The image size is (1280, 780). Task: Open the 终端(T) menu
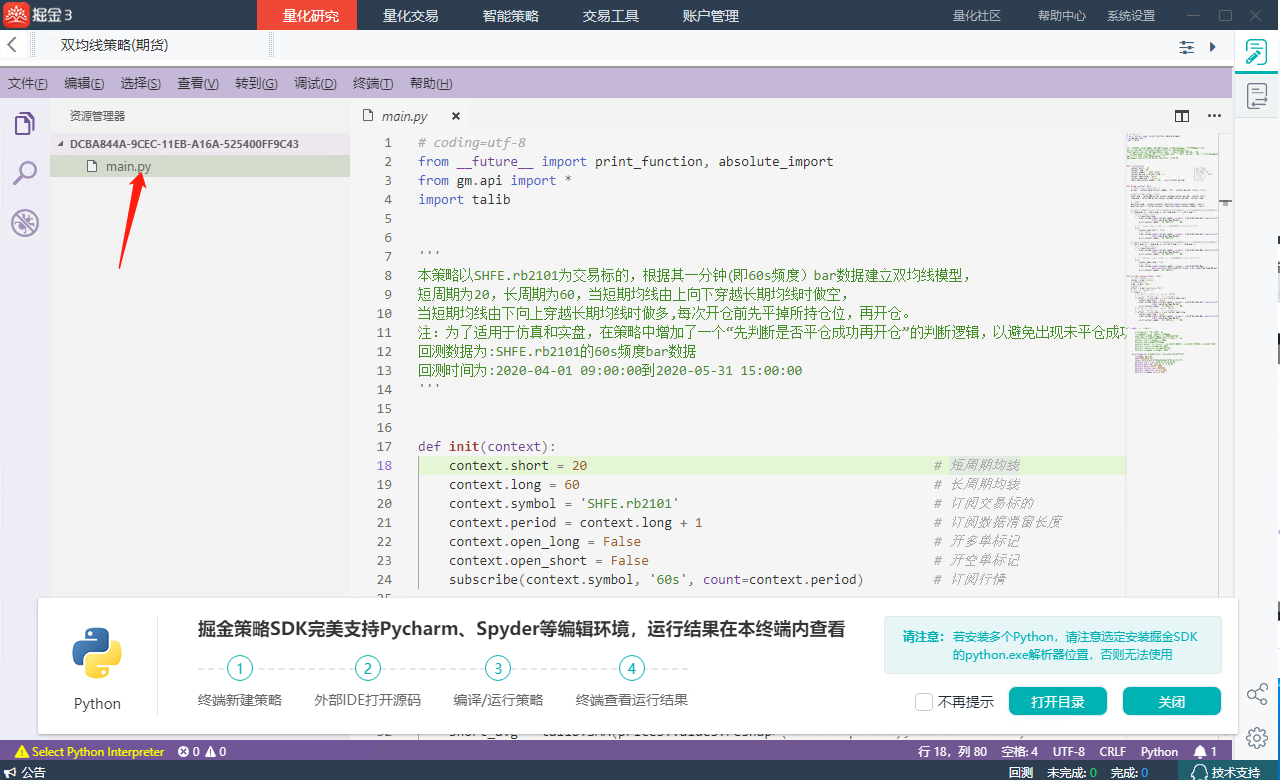(x=373, y=84)
